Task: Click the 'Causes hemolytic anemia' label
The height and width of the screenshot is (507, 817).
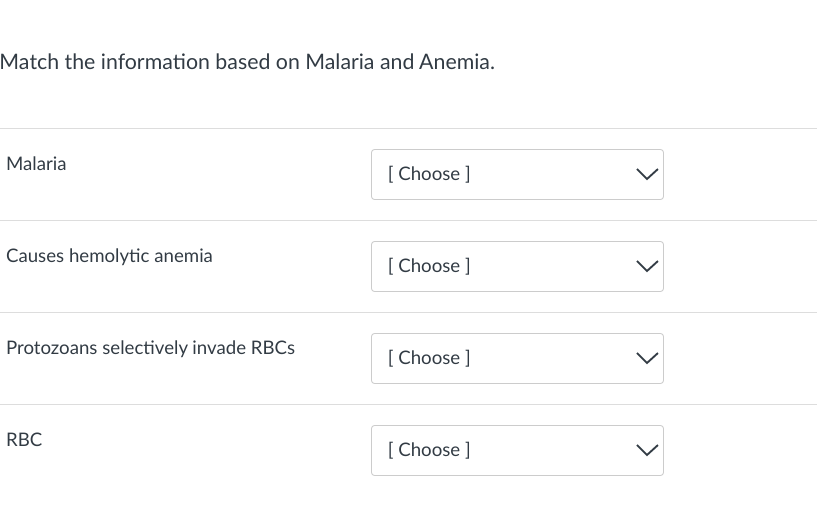Action: 109,256
